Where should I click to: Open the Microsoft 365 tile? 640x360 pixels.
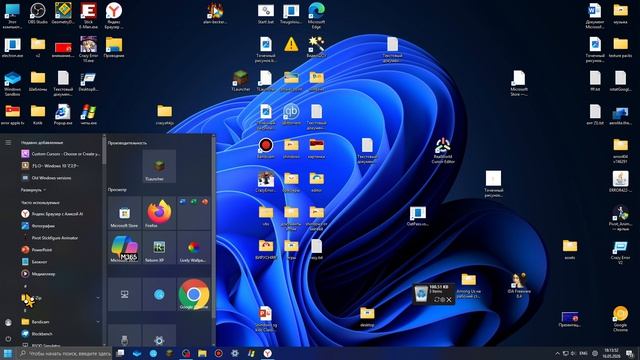[124, 248]
